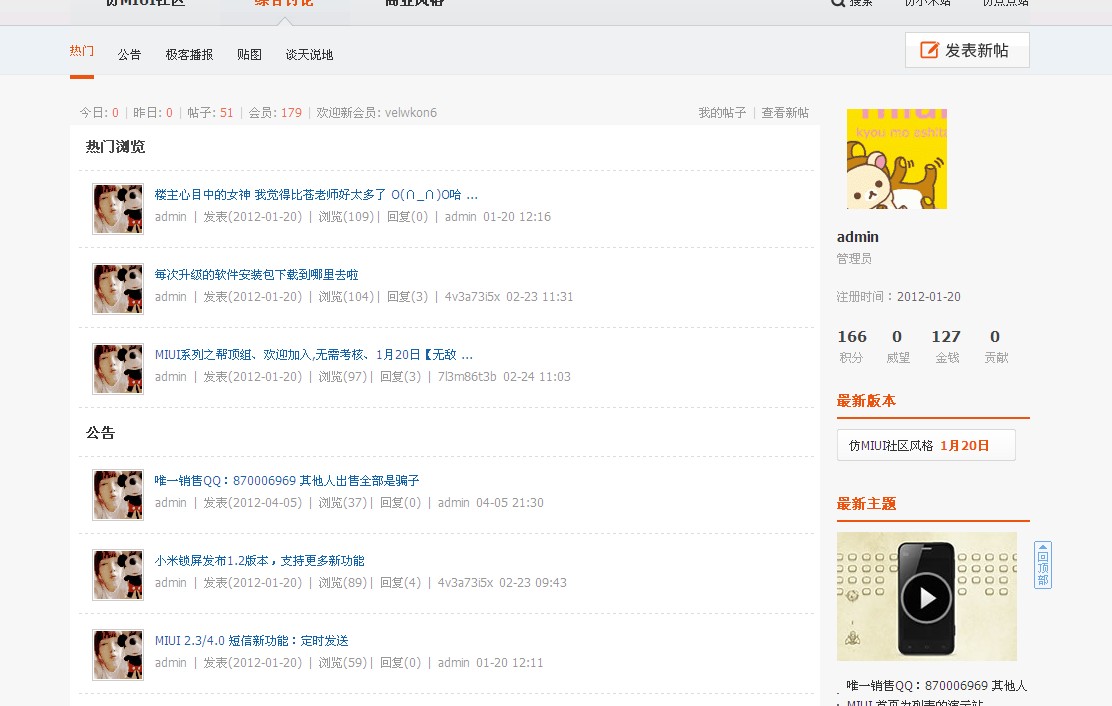This screenshot has width=1112, height=706.
Task: Click the 回顶部 back-to-top icon
Action: [x=1042, y=565]
